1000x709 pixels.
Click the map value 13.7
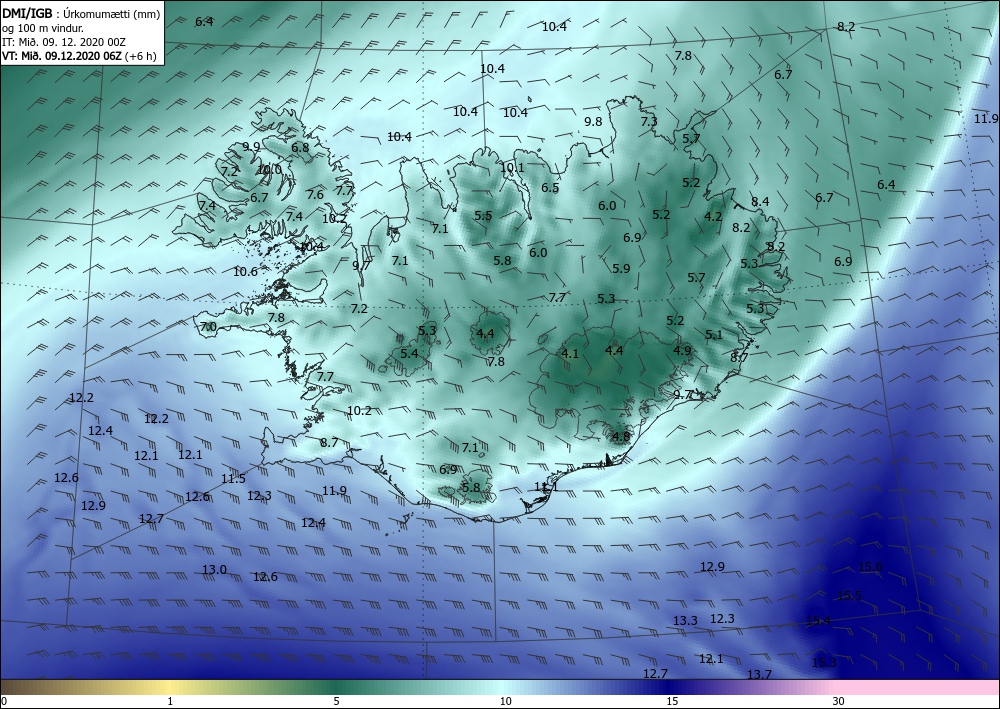click(759, 675)
